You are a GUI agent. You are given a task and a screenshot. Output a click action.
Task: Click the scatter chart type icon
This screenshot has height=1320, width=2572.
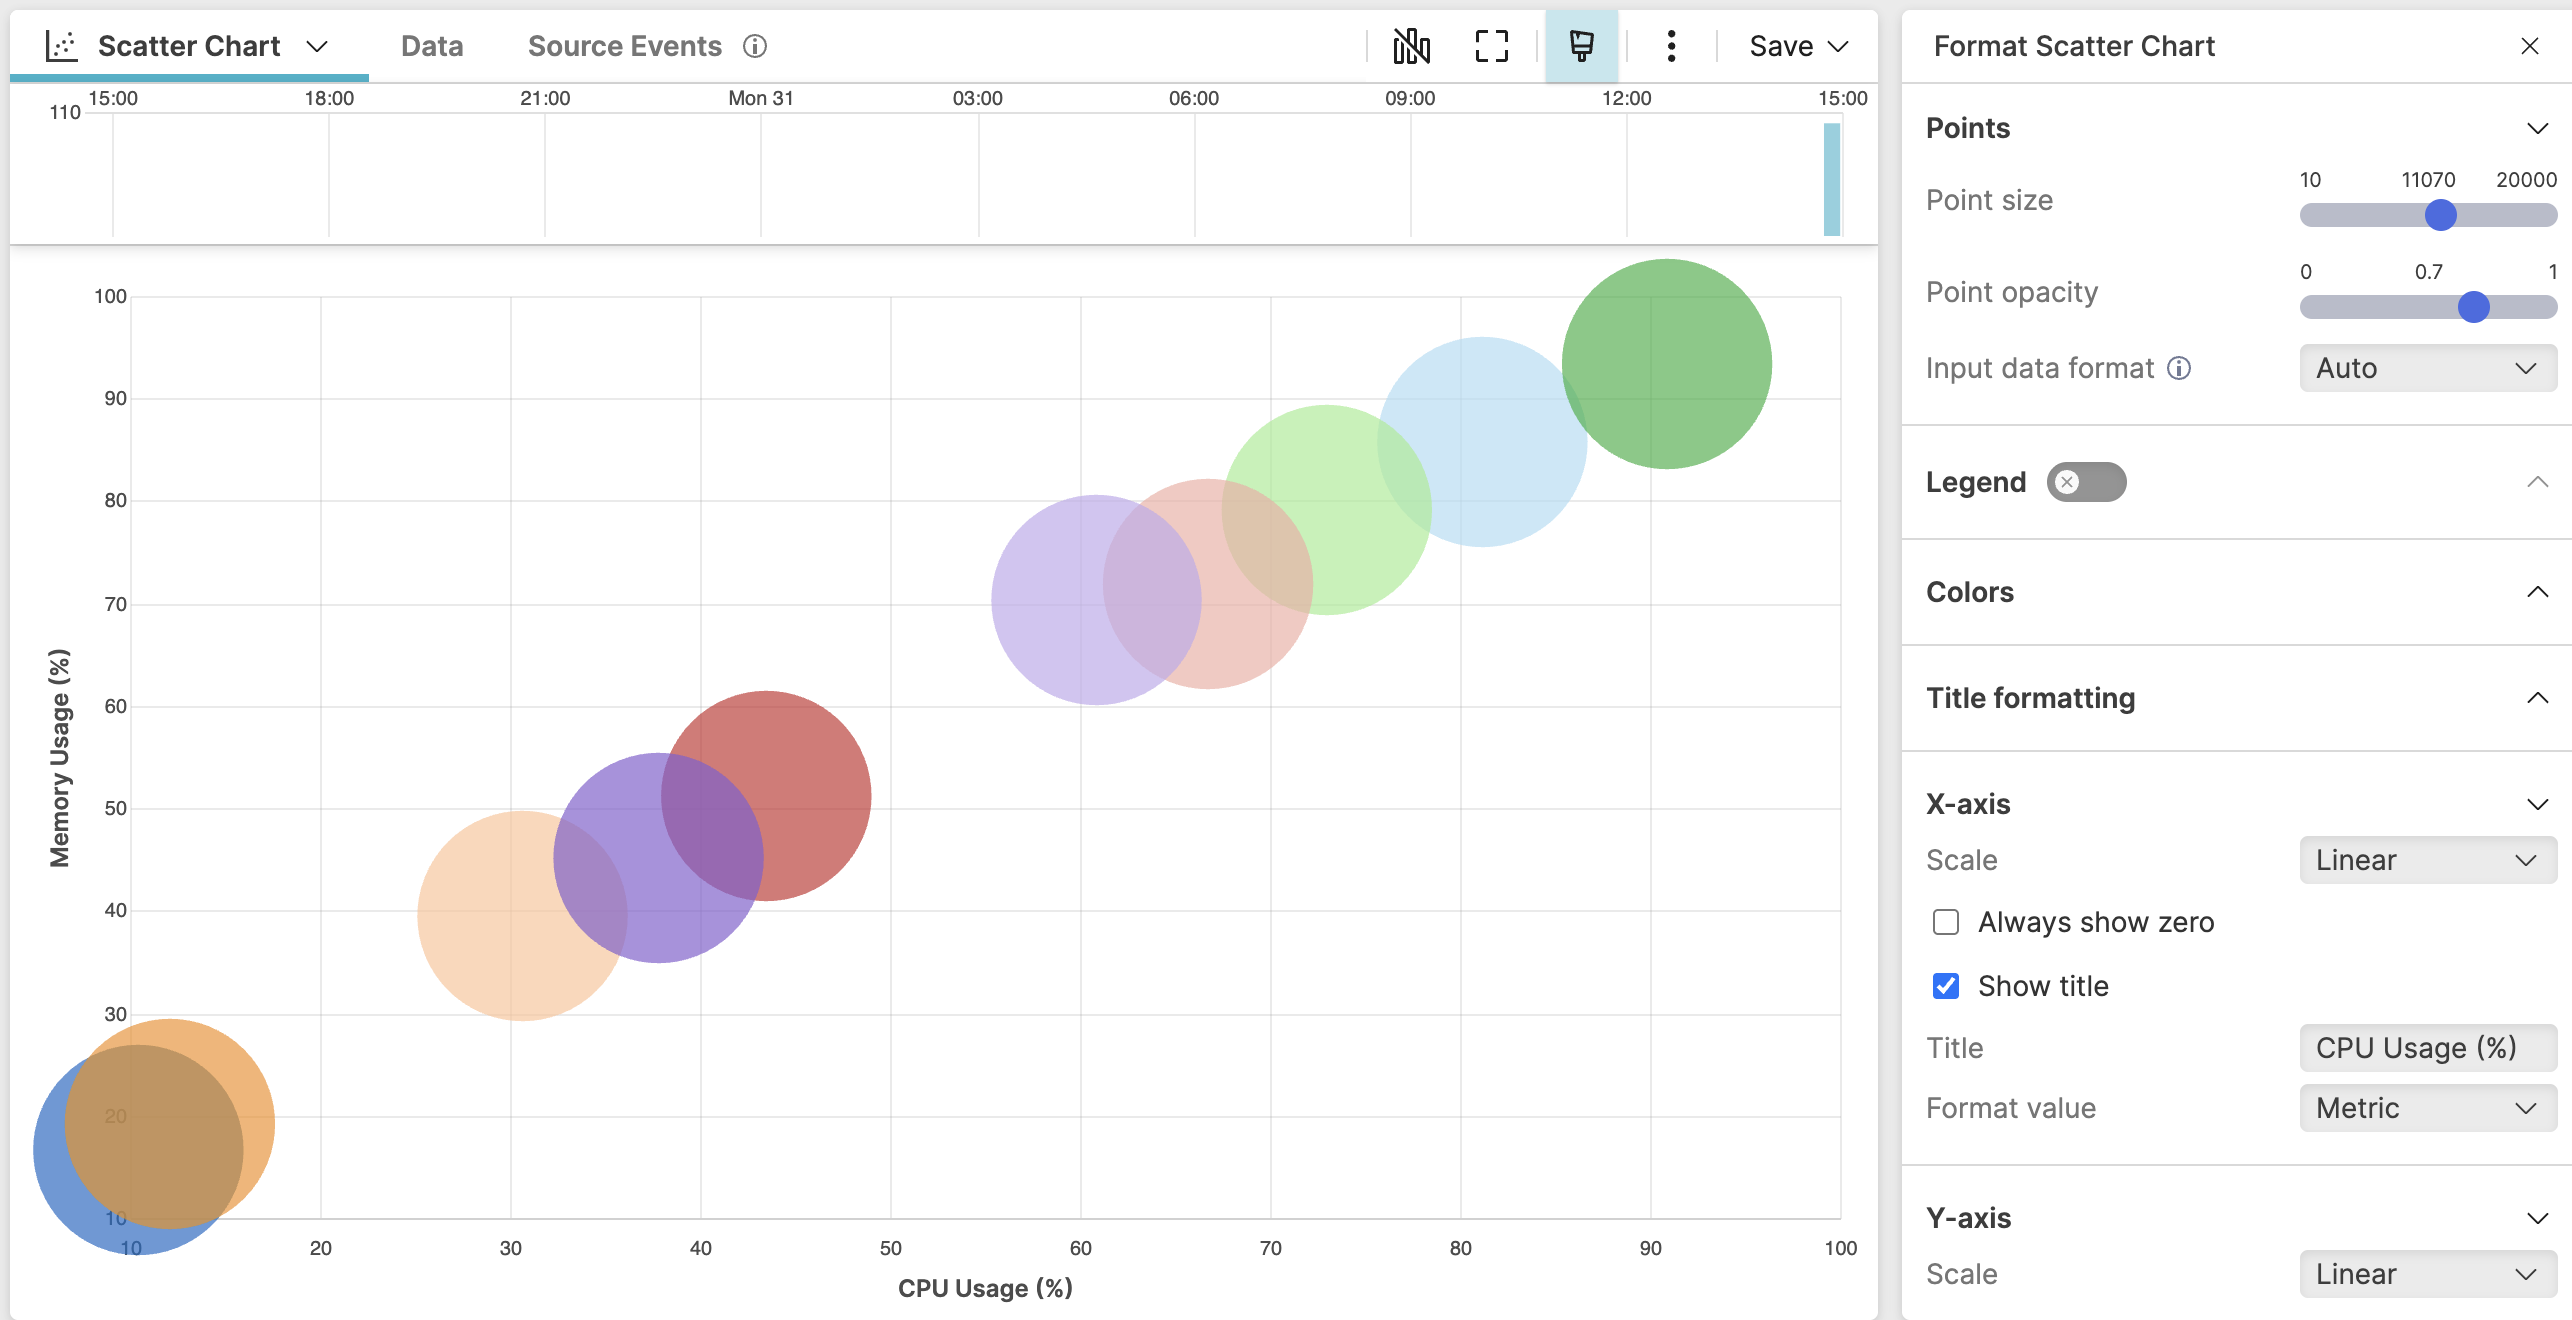(x=61, y=46)
